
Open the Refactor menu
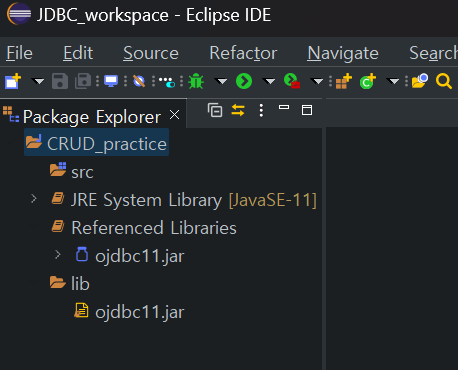pyautogui.click(x=243, y=53)
